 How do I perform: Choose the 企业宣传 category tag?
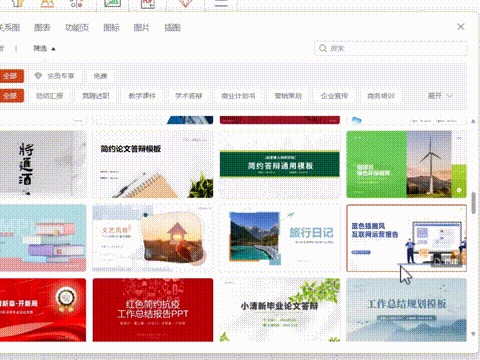[x=334, y=96]
